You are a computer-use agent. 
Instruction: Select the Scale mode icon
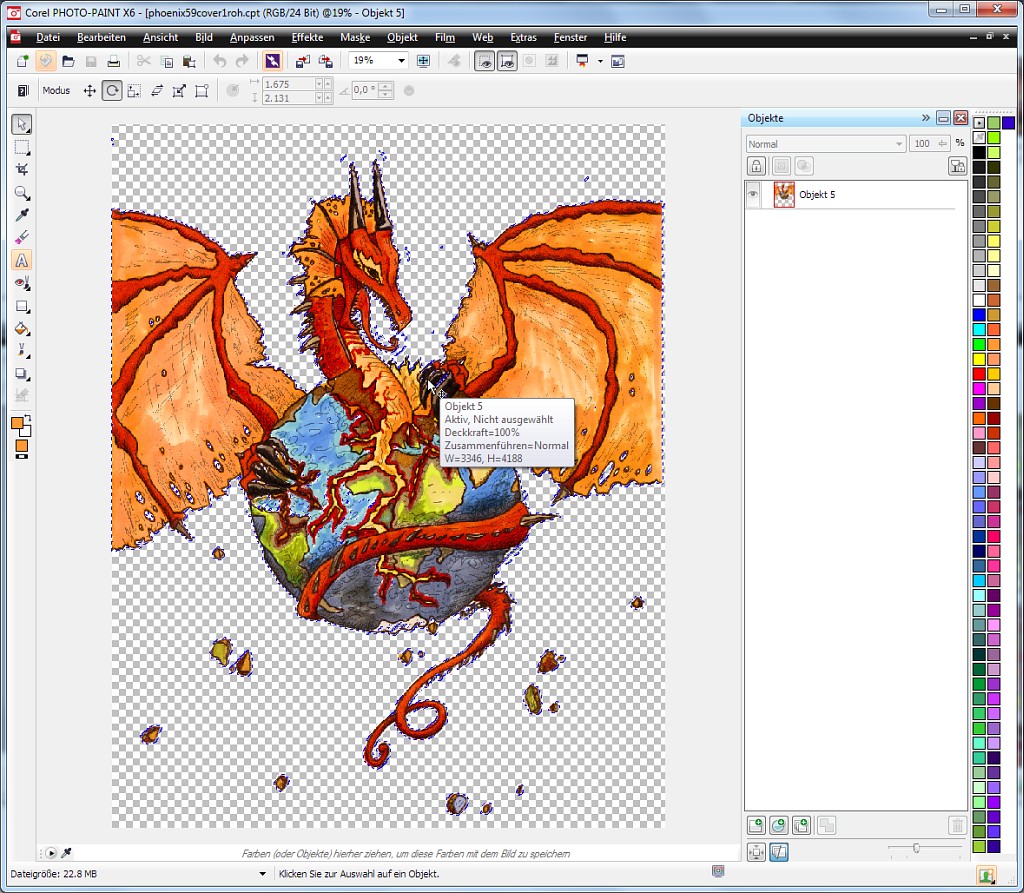[x=134, y=91]
